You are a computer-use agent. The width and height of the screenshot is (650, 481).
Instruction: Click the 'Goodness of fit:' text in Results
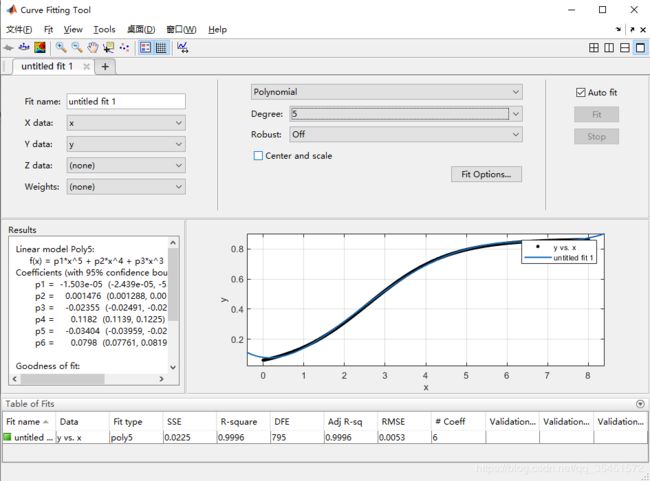[48, 366]
